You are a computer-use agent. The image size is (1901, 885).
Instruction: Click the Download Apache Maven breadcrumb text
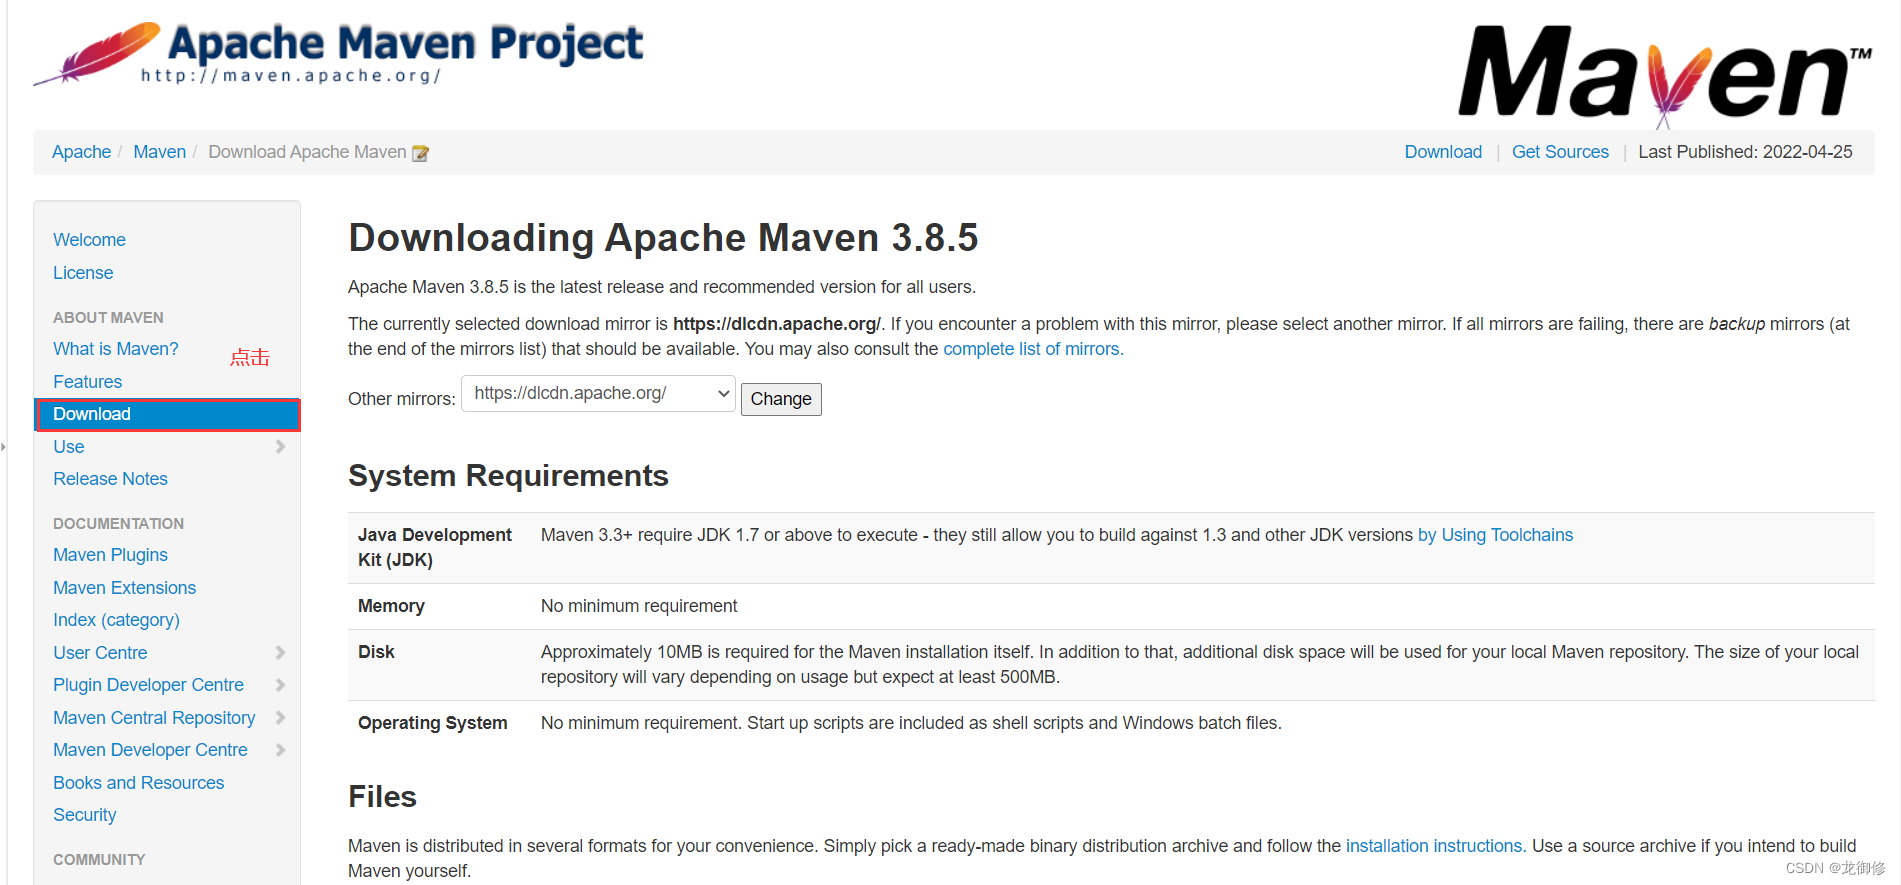point(307,152)
